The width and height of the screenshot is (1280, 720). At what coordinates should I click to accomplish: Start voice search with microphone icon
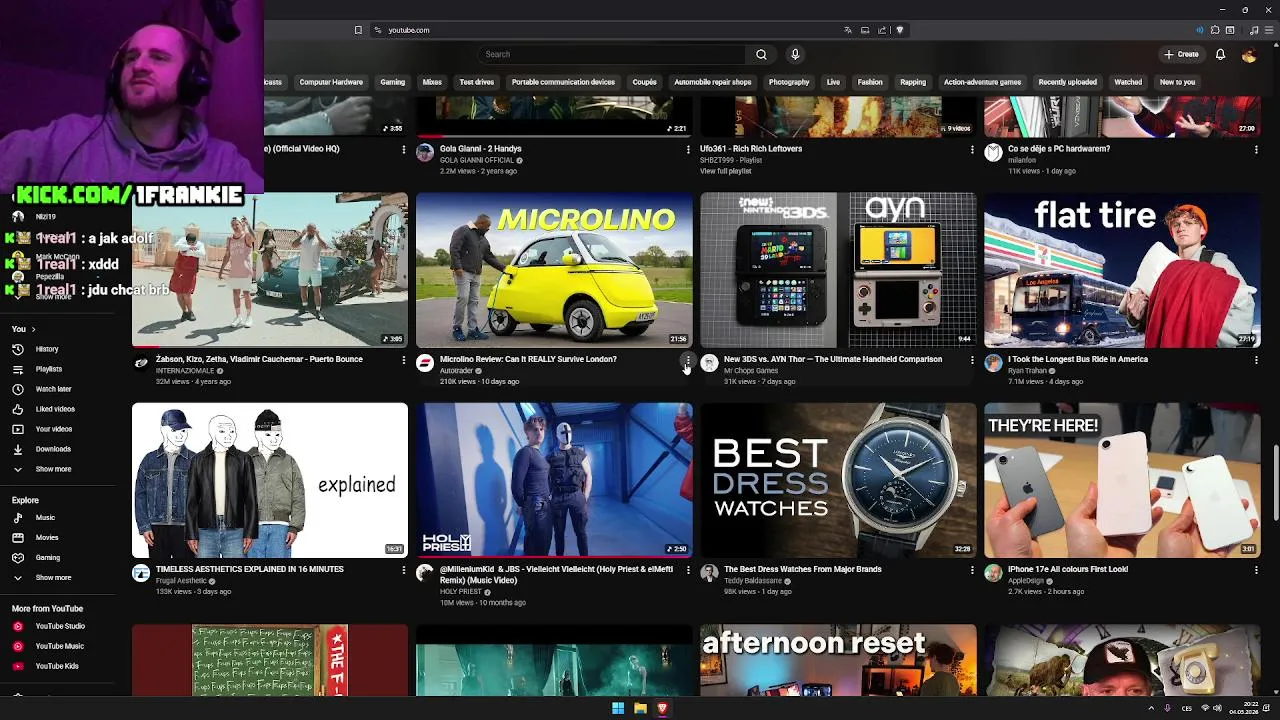click(795, 54)
